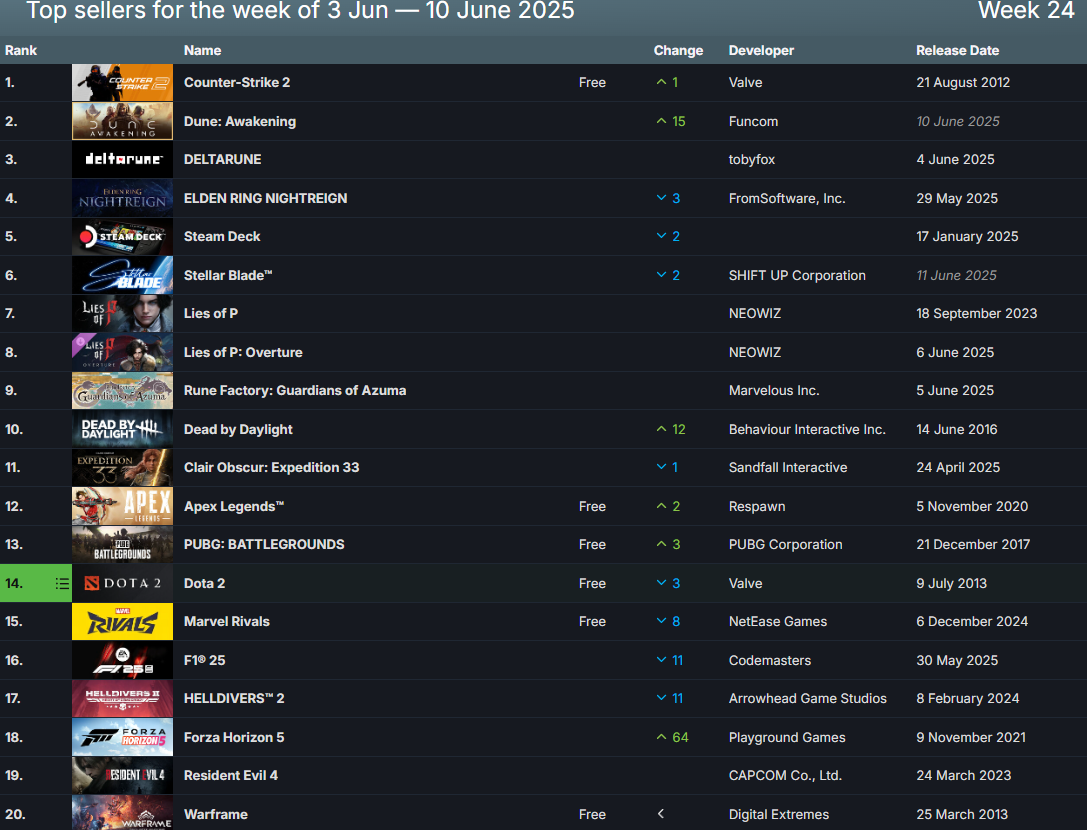This screenshot has height=830, width=1087.
Task: Open the Helldivers 2 thumbnail image
Action: [x=123, y=698]
